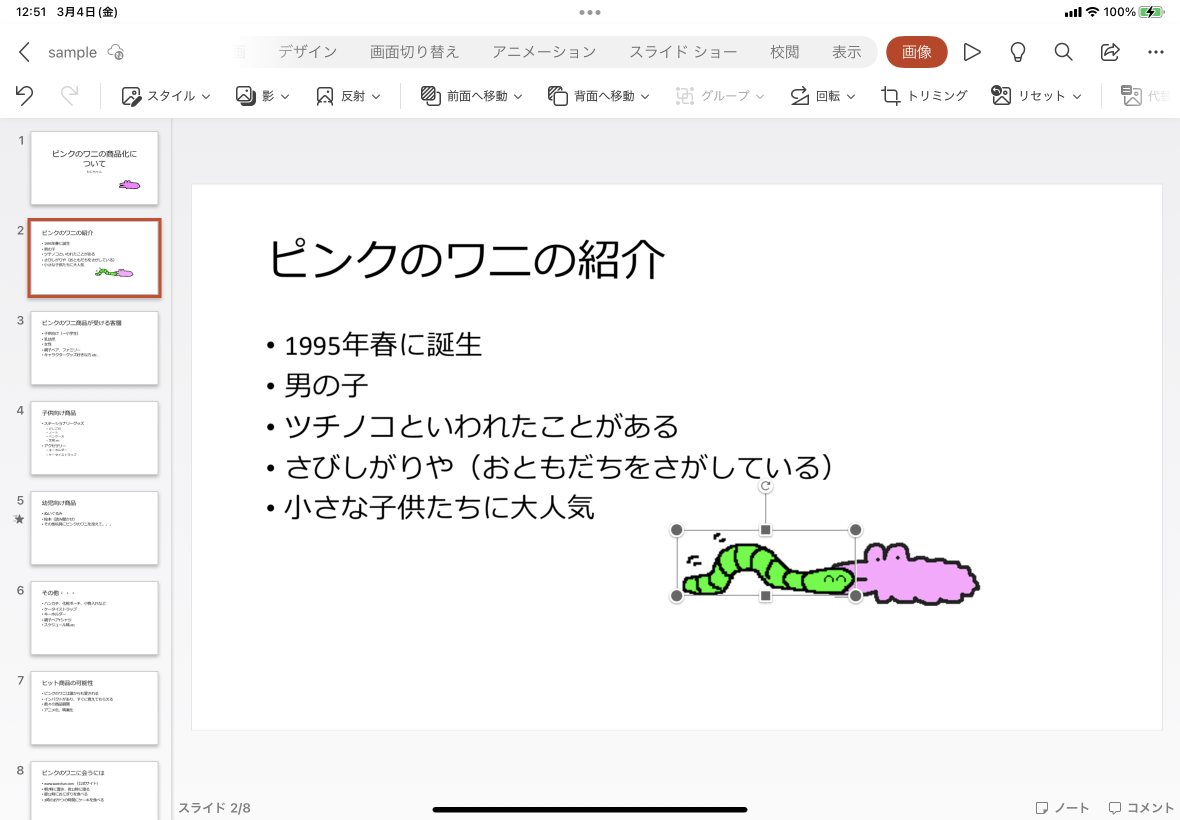Click the bullet 男の子
This screenshot has width=1180, height=820.
click(x=326, y=385)
